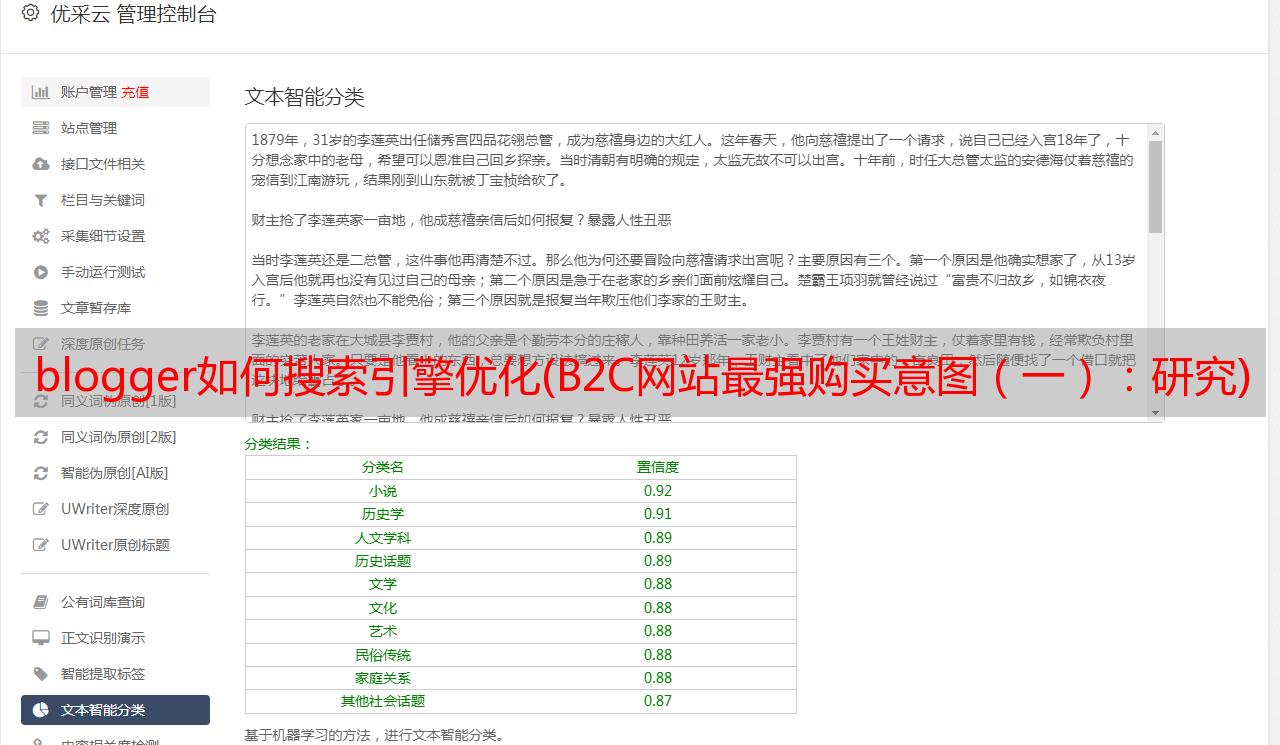Click the text area scrollbar thumb
Screen dimensions: 1280x745
pos(1156,186)
